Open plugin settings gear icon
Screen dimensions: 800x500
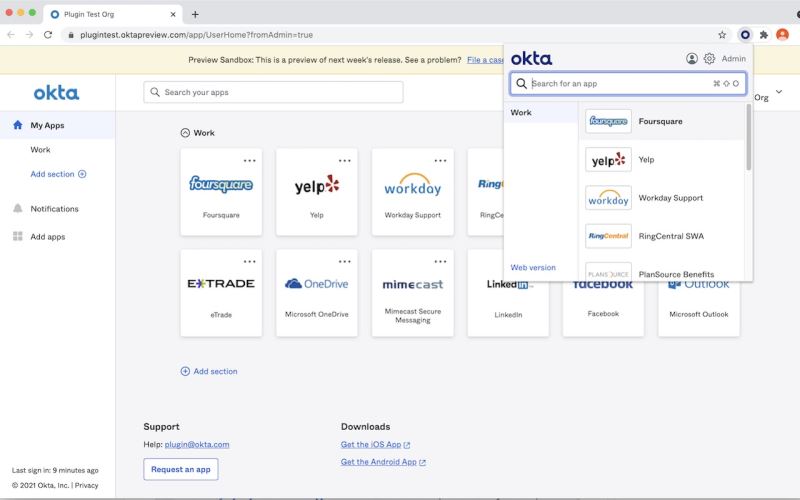[x=709, y=59]
